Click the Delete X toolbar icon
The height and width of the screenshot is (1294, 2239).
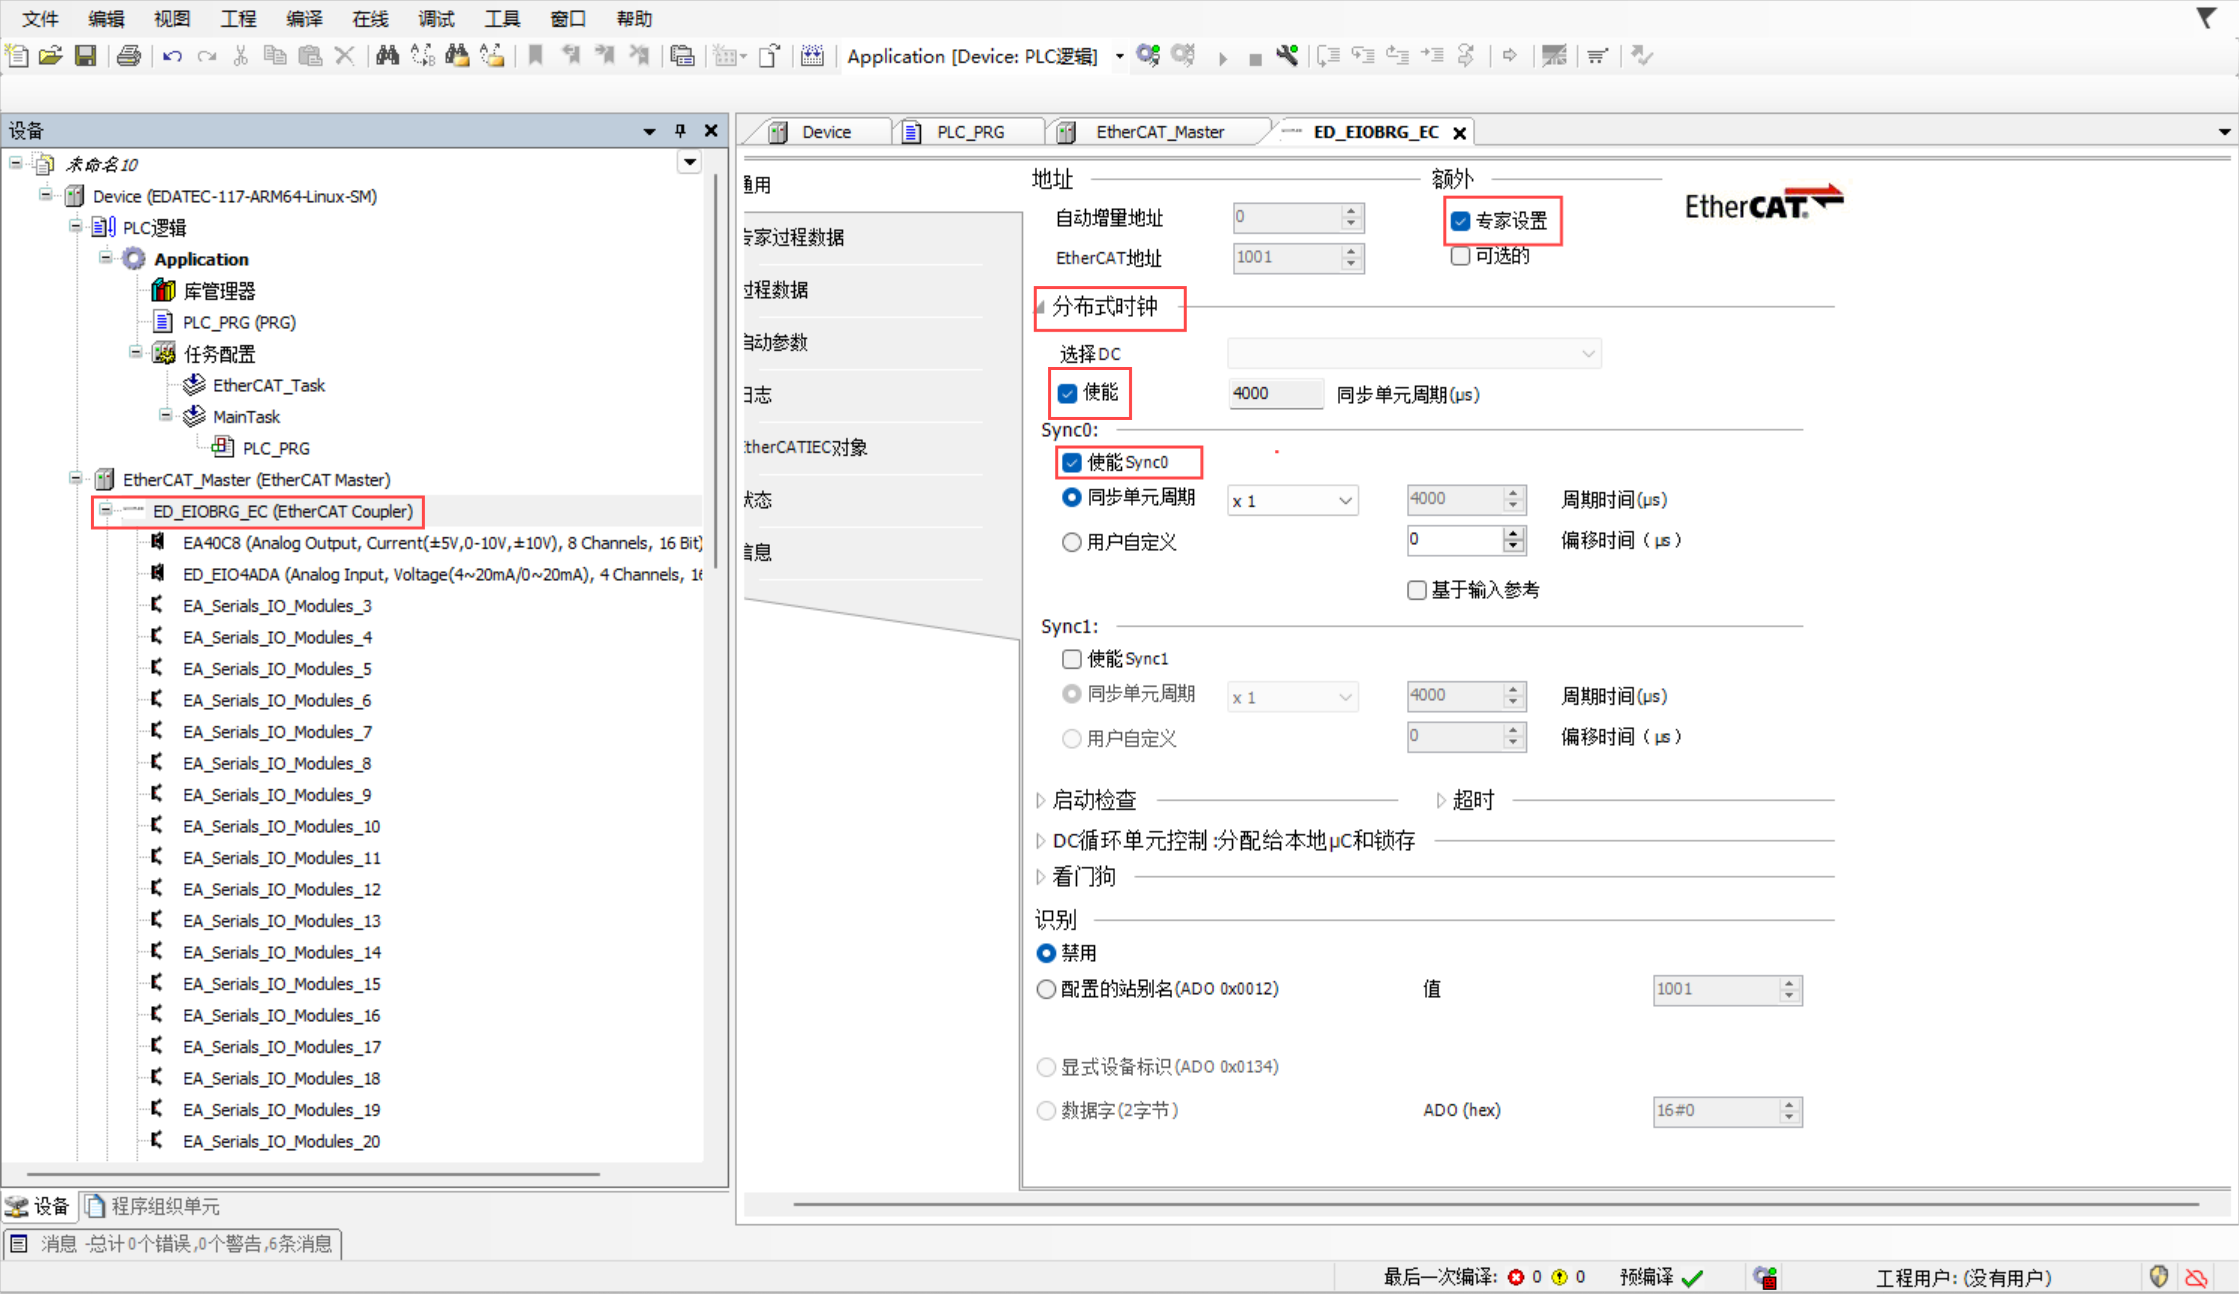point(344,56)
